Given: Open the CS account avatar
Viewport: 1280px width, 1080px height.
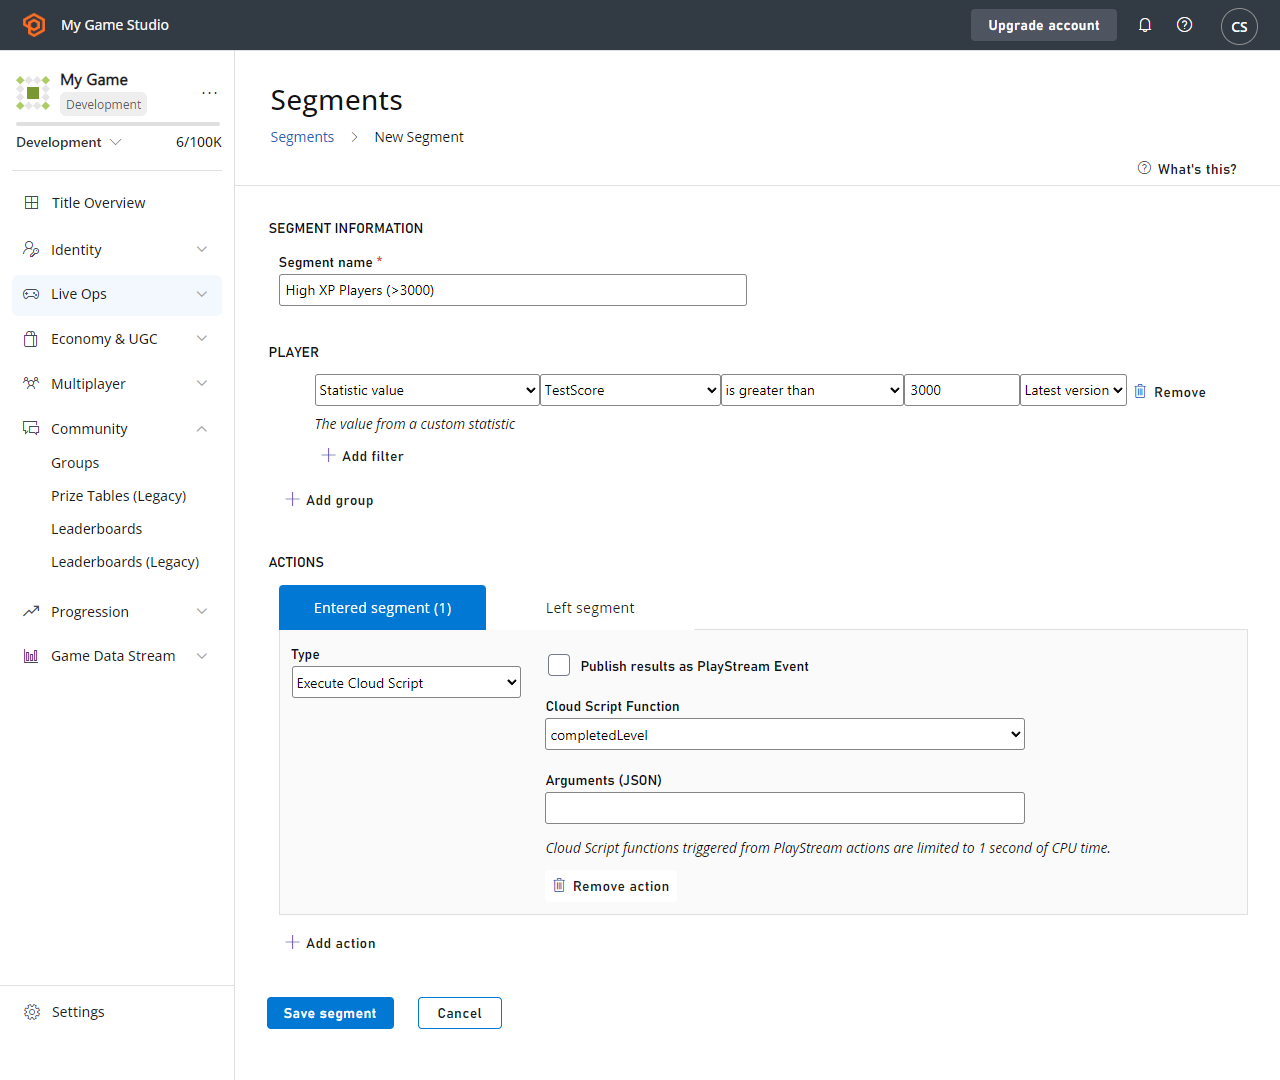Looking at the screenshot, I should (1239, 26).
